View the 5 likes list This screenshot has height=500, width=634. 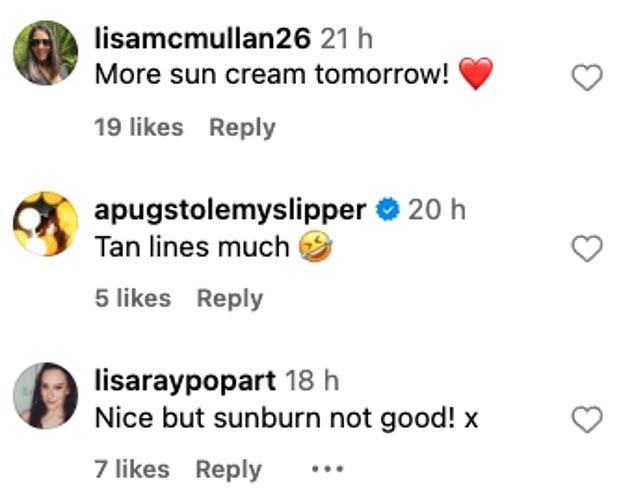pos(133,298)
